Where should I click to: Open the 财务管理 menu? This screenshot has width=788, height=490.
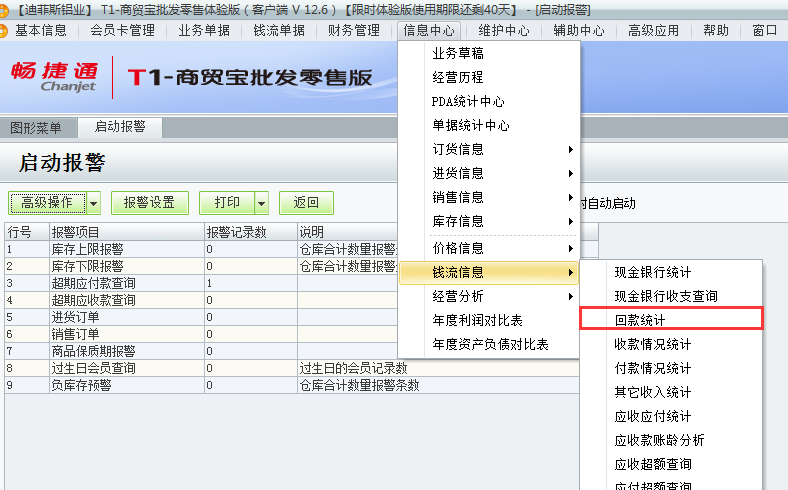click(354, 31)
